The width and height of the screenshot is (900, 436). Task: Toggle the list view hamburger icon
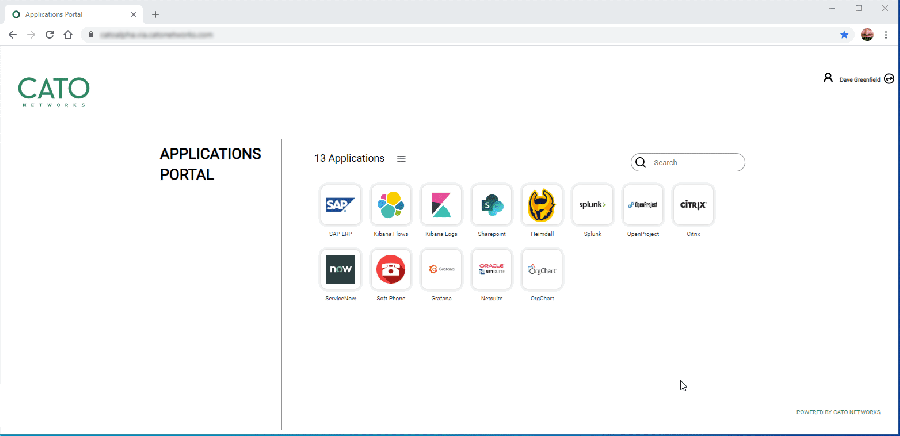click(x=401, y=159)
